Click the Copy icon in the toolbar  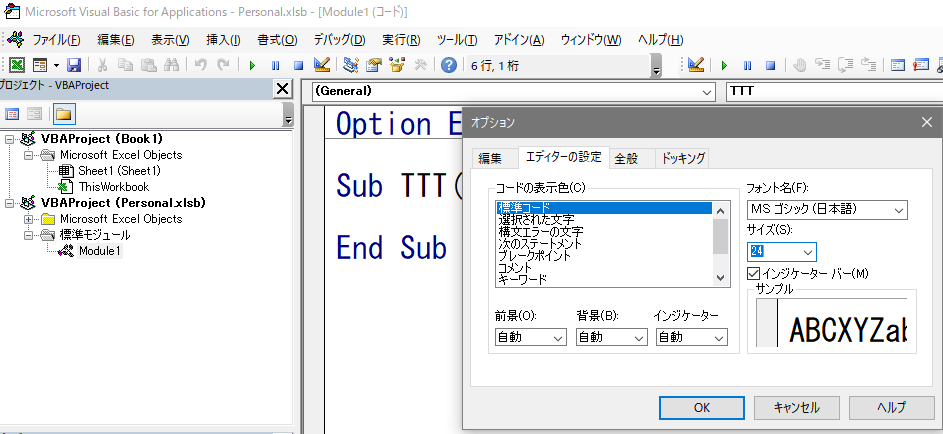coord(125,65)
